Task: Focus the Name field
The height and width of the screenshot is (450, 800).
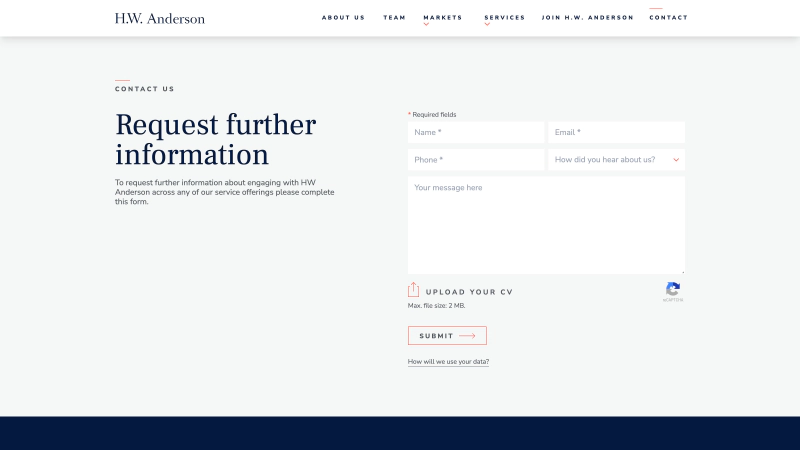Action: click(x=476, y=132)
